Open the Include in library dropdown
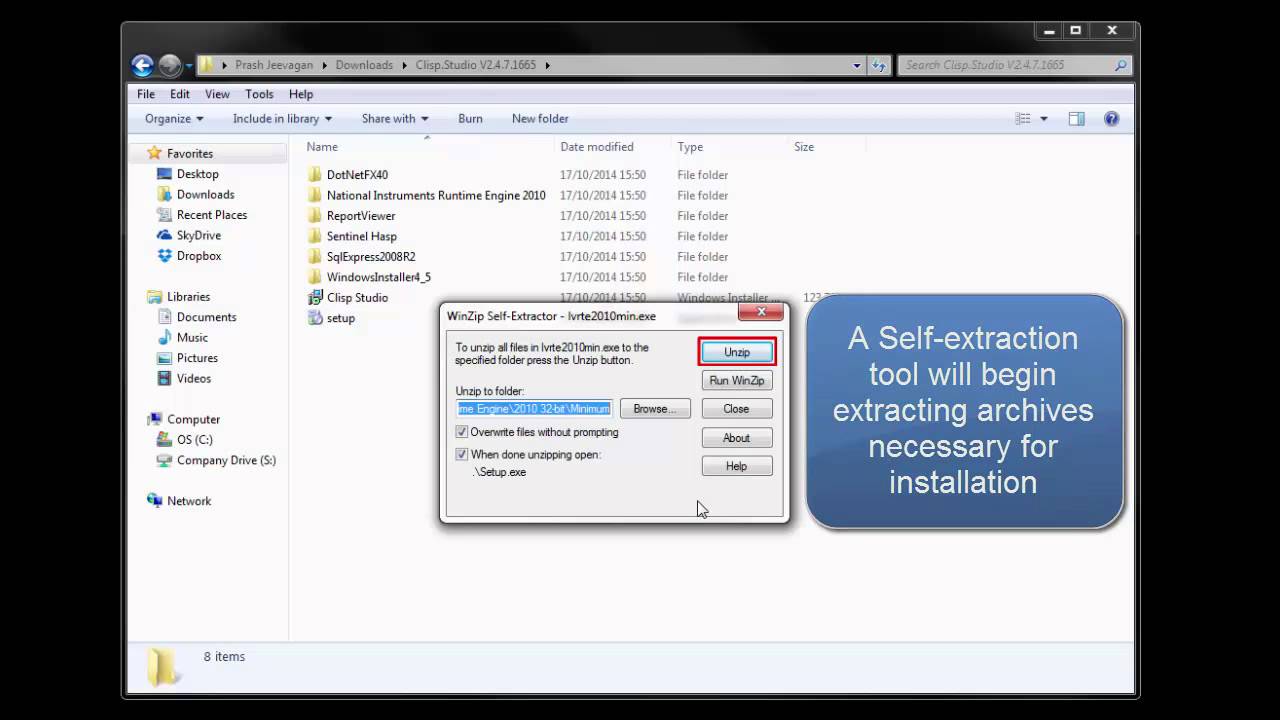 tap(282, 118)
